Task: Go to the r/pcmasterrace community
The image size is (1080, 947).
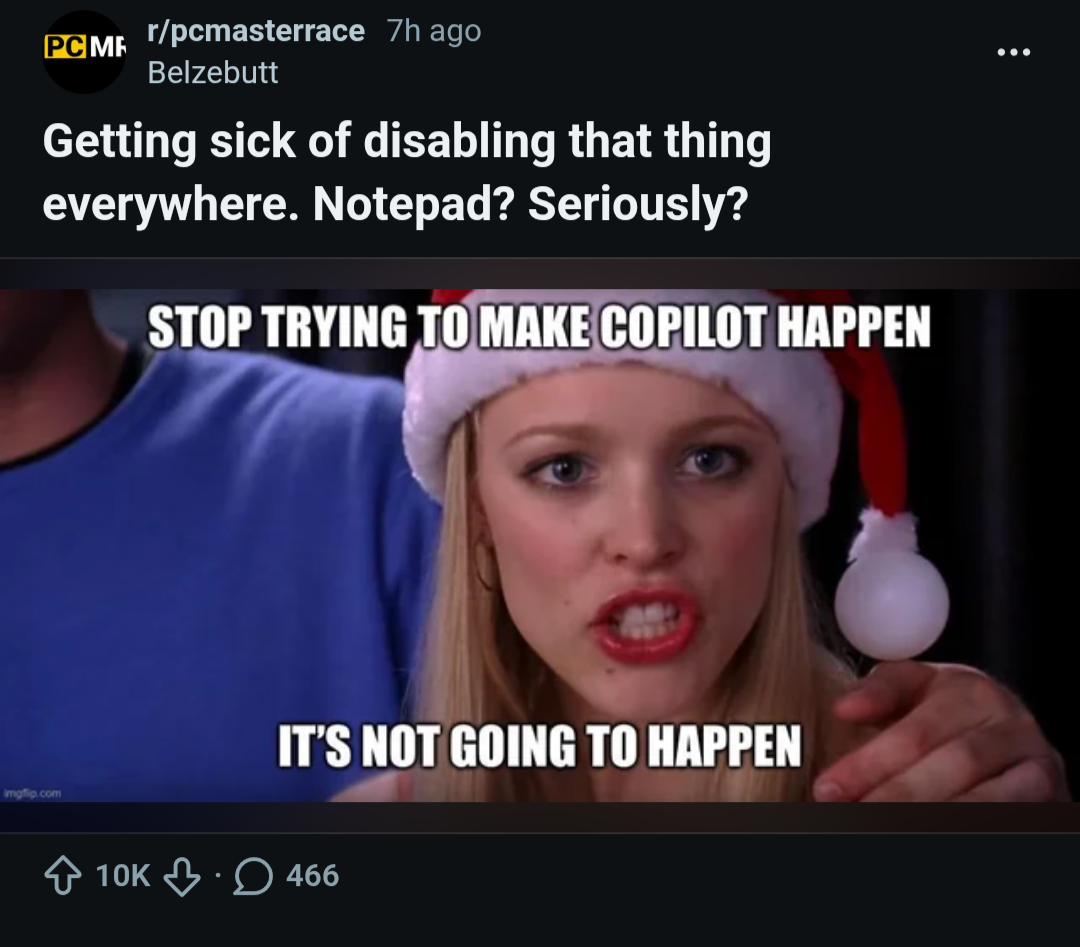Action: pos(256,31)
